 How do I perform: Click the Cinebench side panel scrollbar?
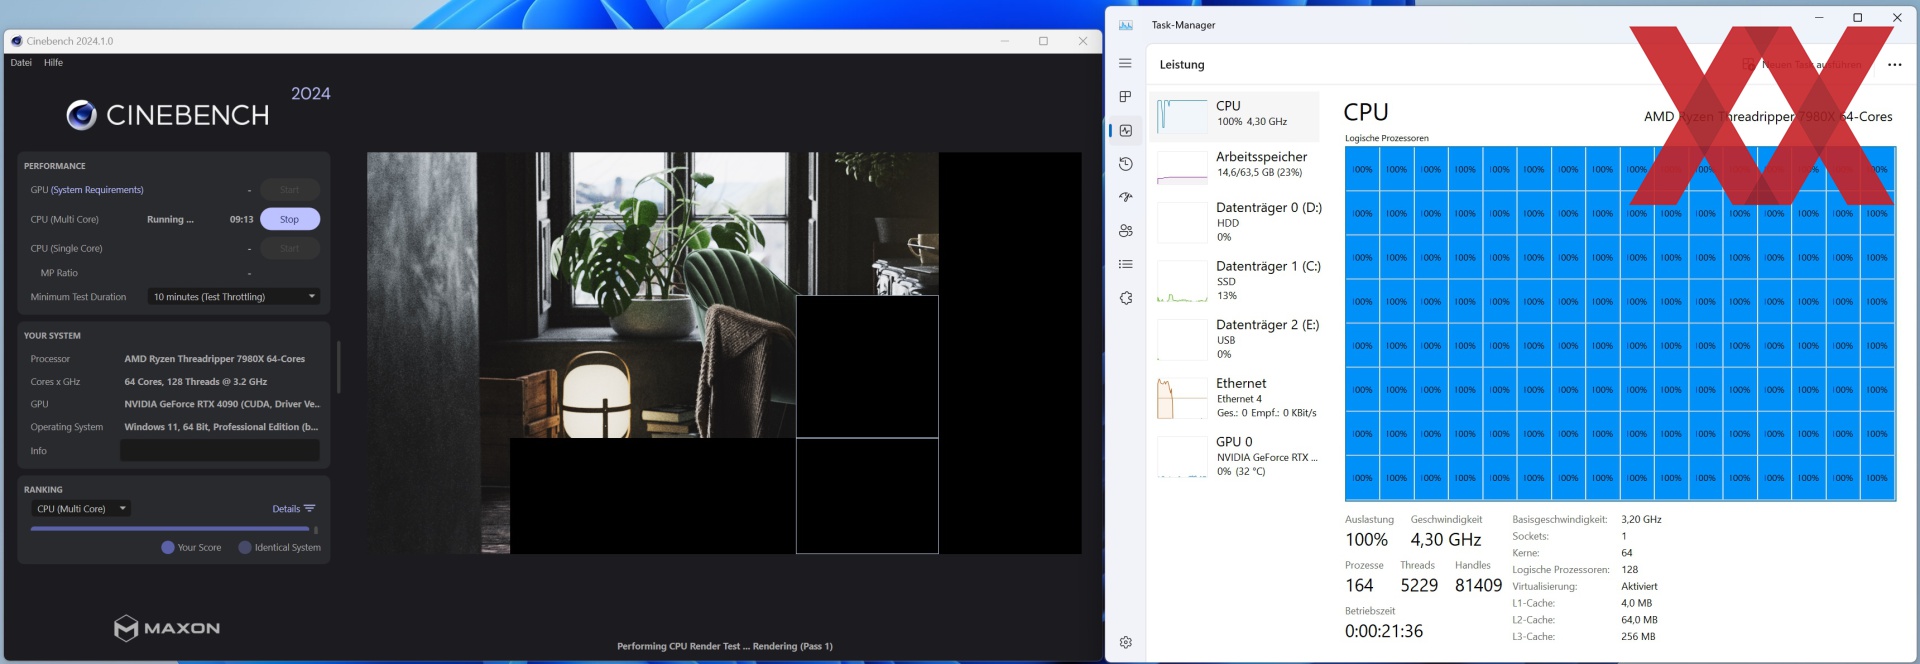[x=339, y=367]
